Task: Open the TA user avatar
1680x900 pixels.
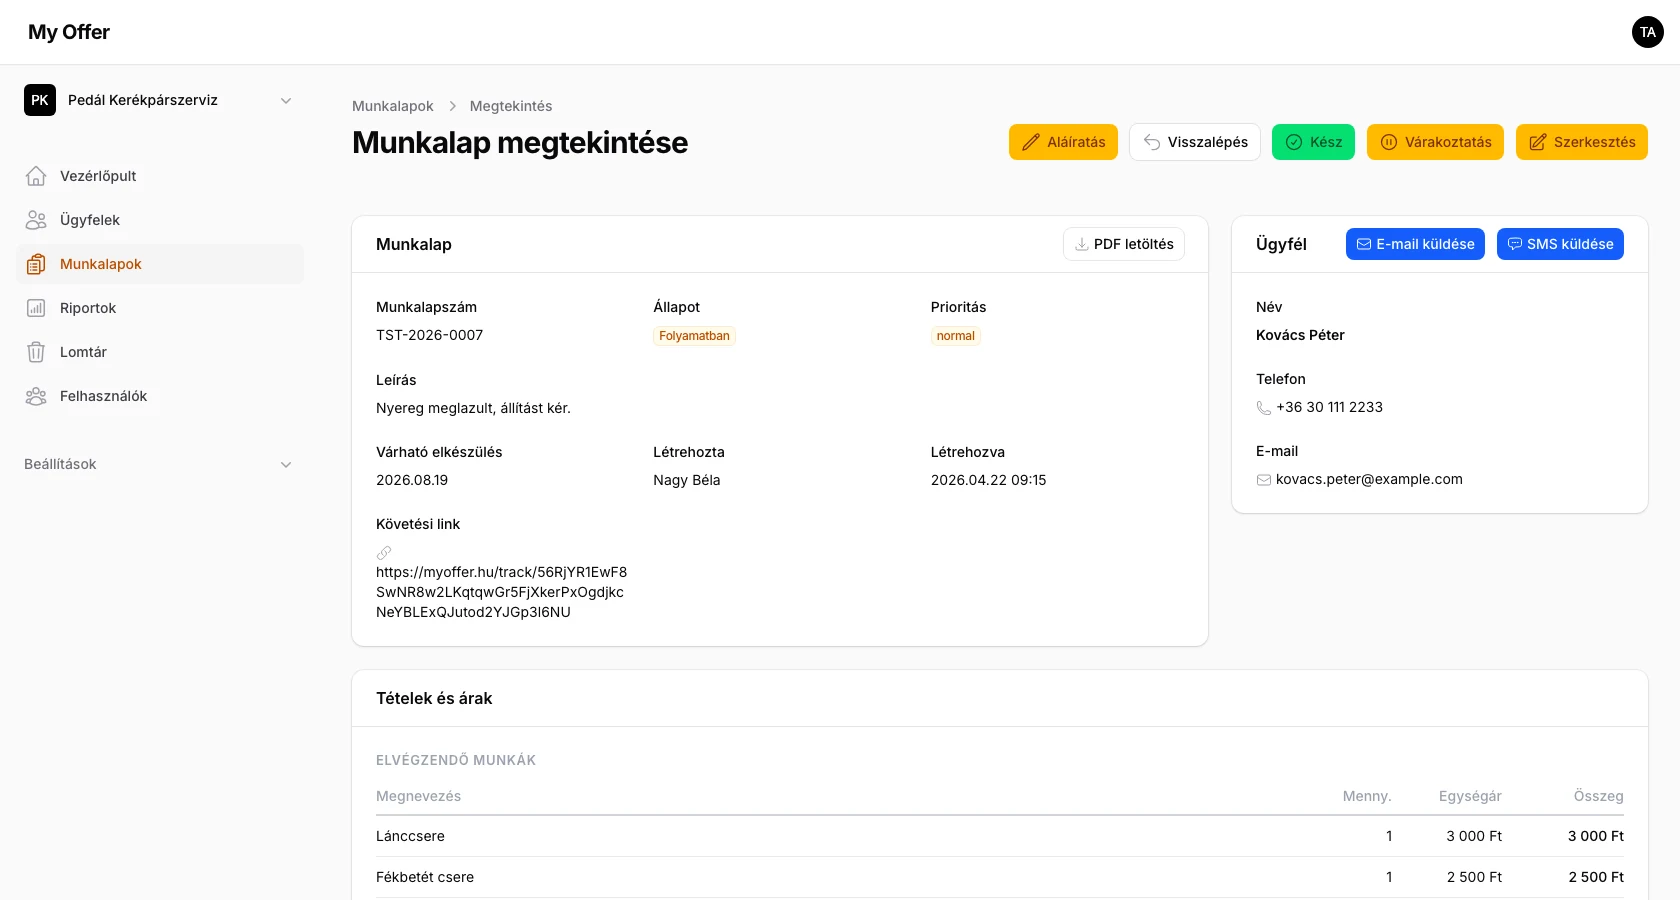Action: (1648, 32)
